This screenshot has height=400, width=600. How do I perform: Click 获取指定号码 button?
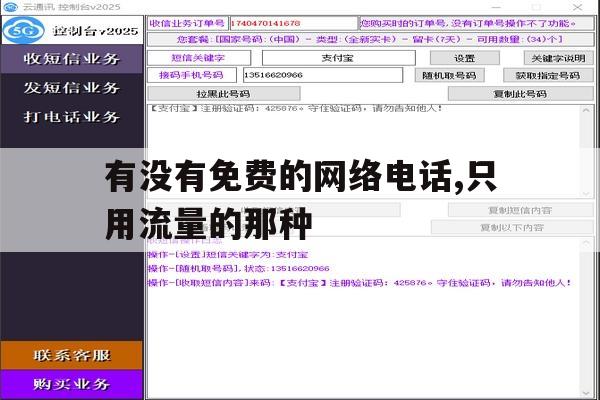(x=548, y=75)
